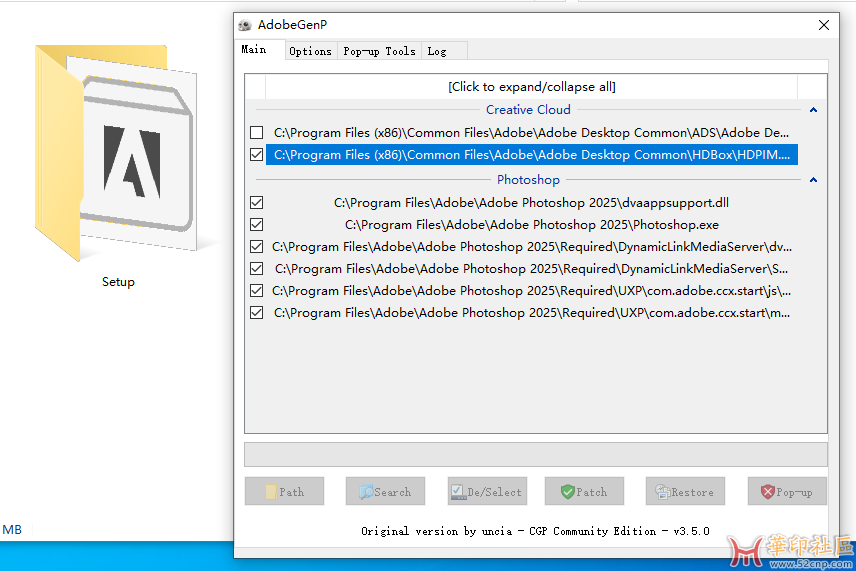Screen dimensions: 856x571
Task: Open the Pop-up Tools tab
Action: tap(379, 51)
